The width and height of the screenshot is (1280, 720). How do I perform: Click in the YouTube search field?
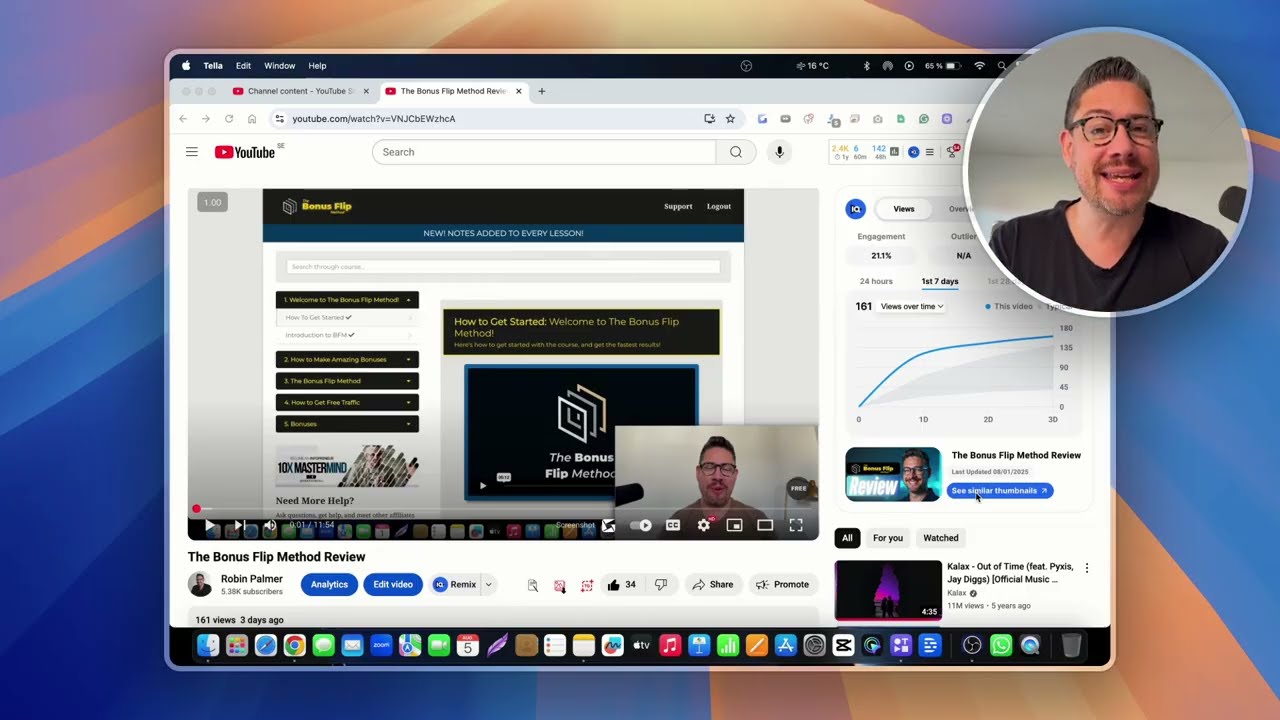click(544, 152)
